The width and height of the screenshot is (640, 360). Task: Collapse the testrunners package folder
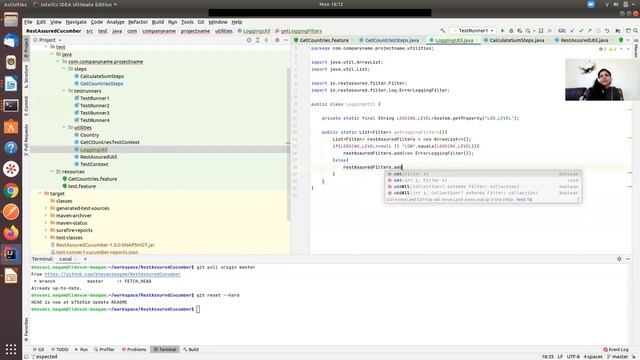coord(64,91)
